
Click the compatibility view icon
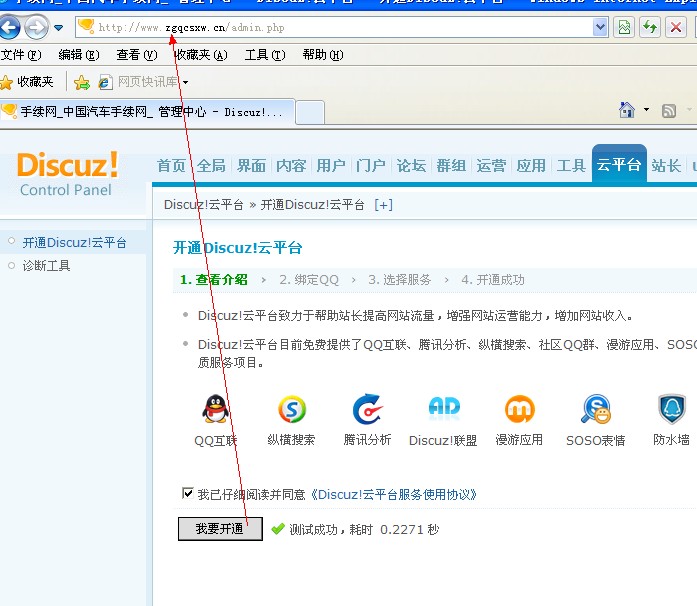click(624, 28)
